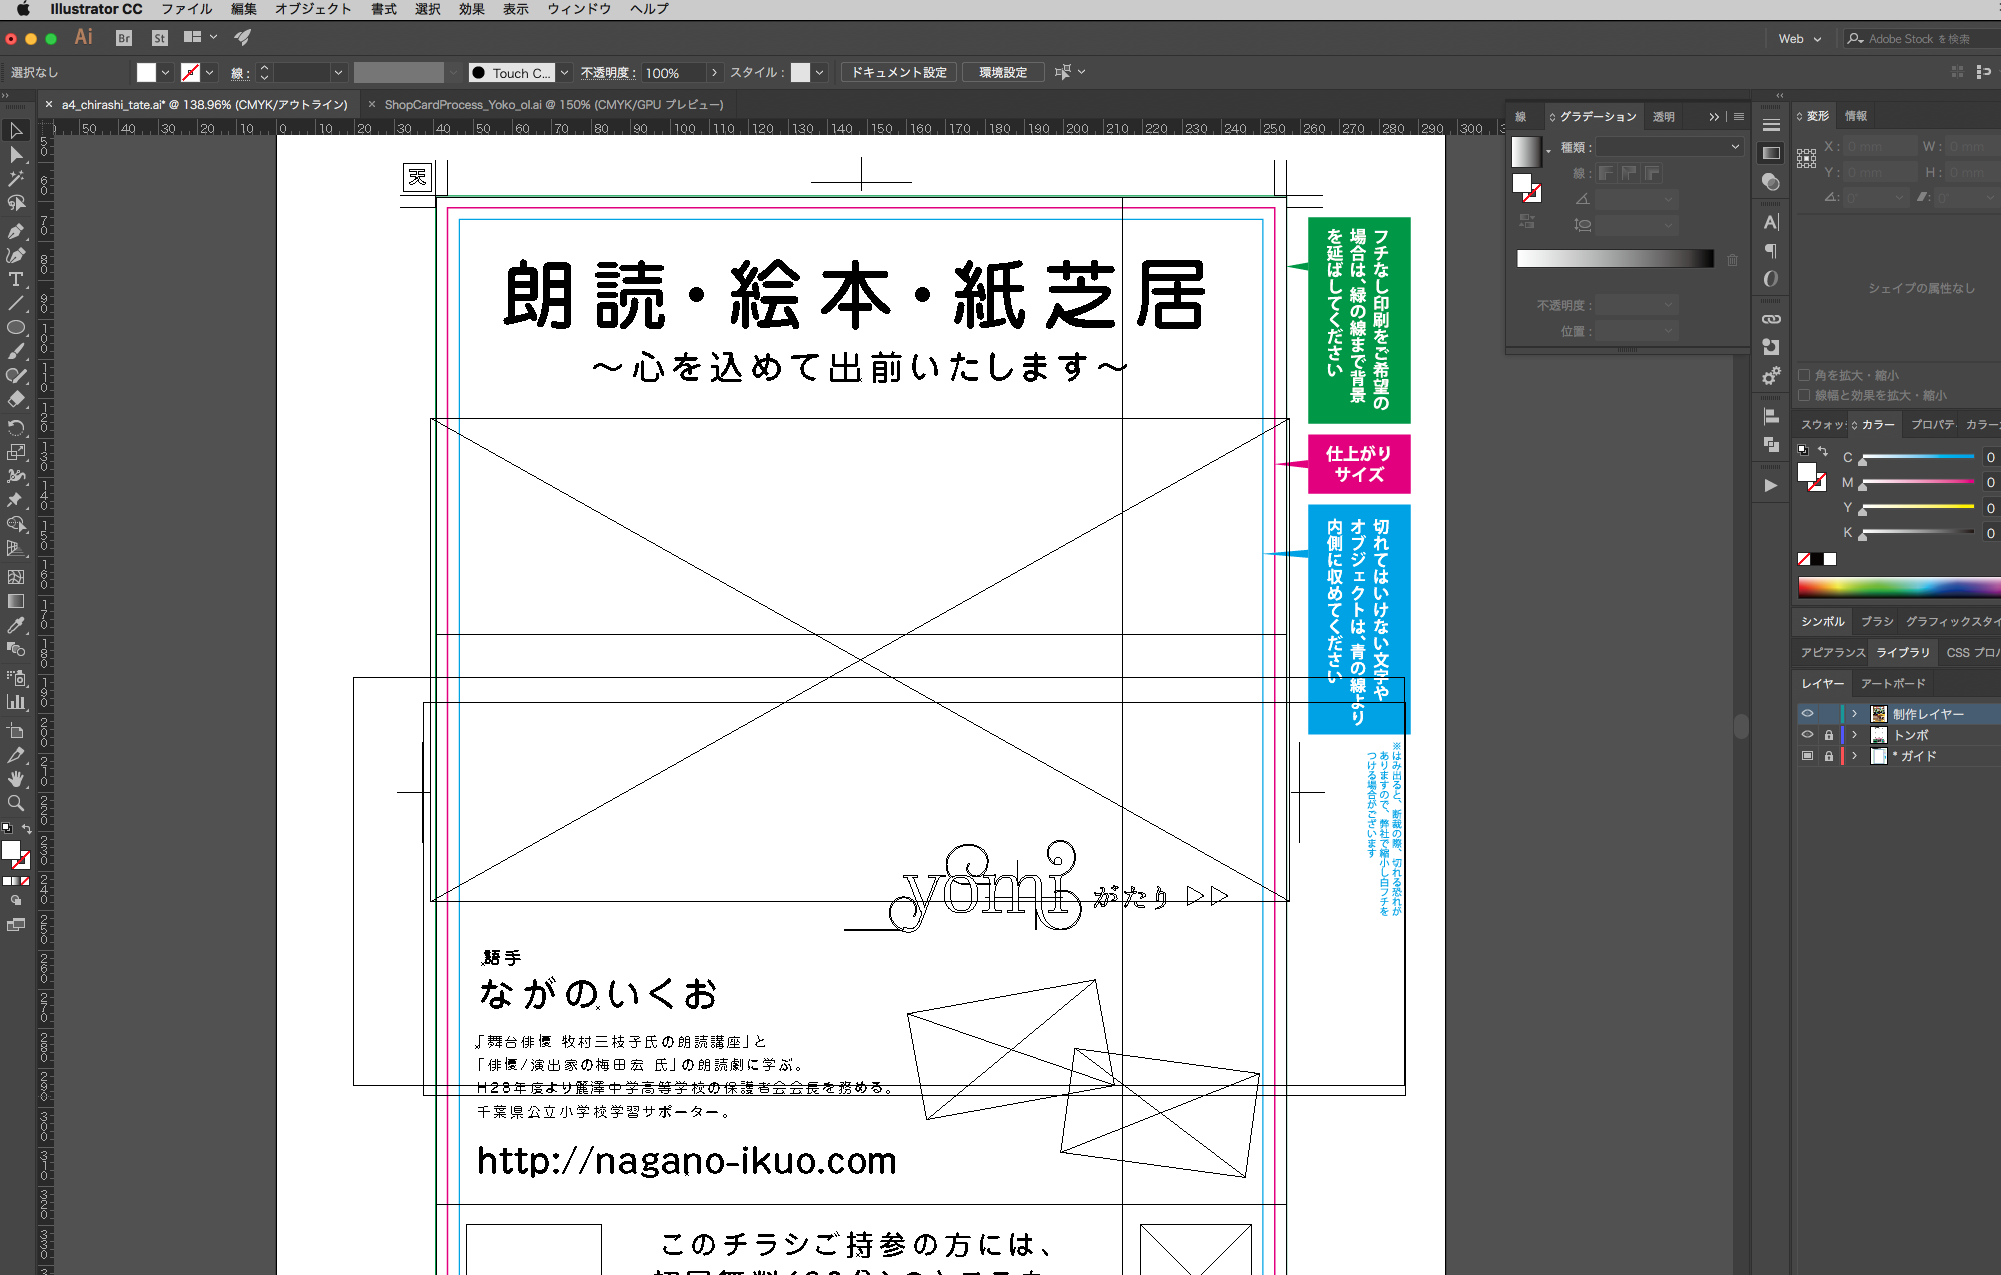Open the Web workspace dropdown
This screenshot has height=1275, width=2001.
coord(1799,39)
